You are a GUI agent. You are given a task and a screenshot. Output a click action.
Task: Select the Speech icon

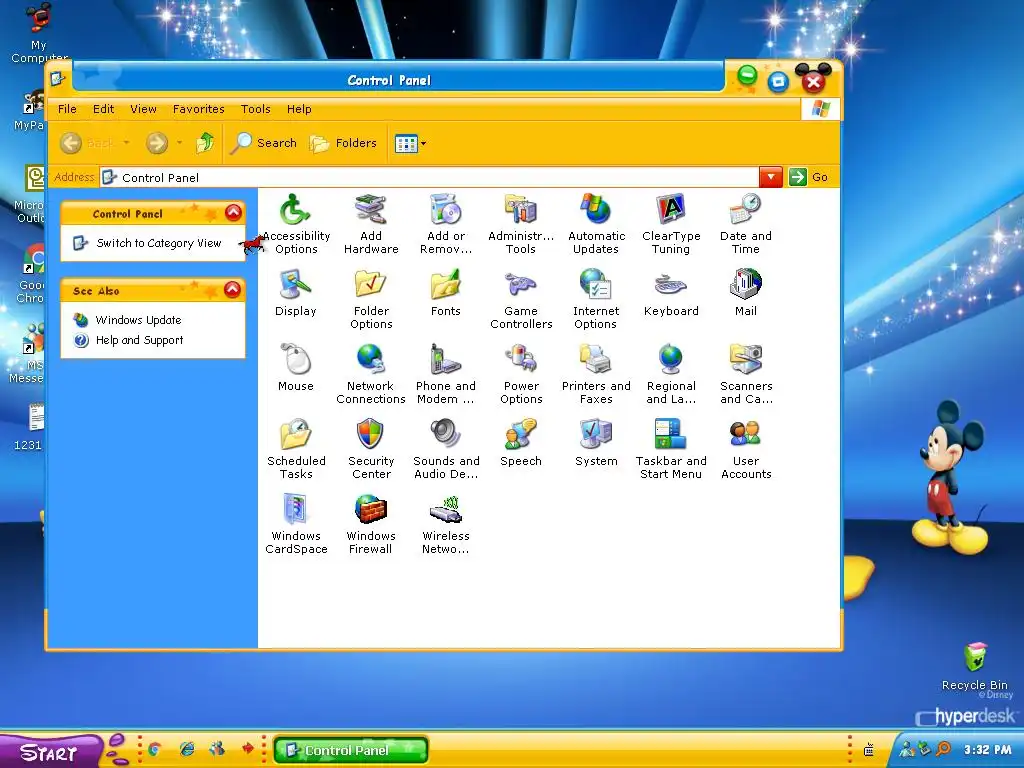pos(520,443)
